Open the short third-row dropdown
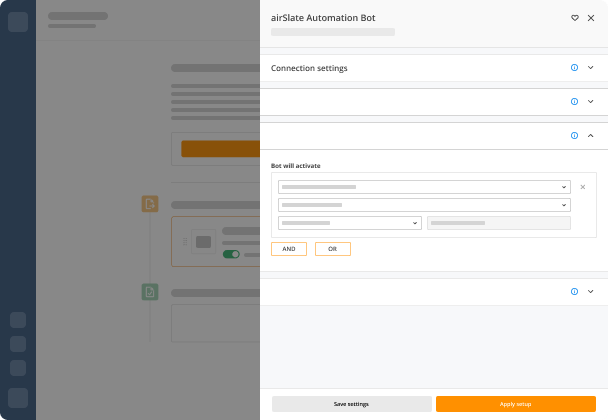Screen dimensions: 608x420 pyautogui.click(x=350, y=223)
